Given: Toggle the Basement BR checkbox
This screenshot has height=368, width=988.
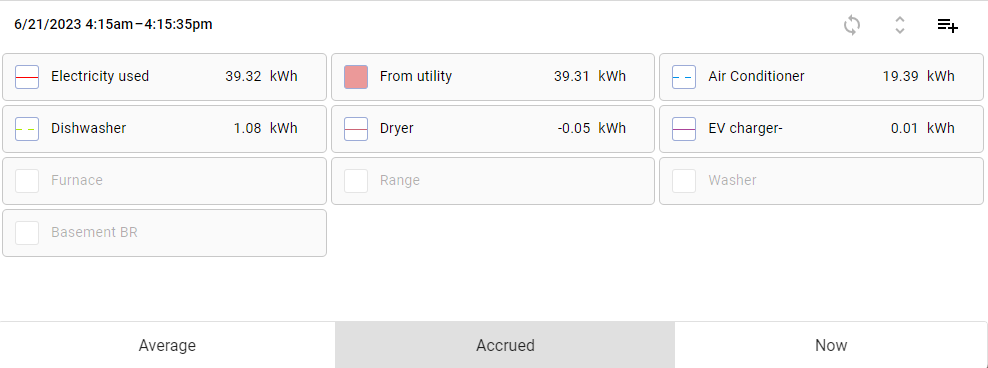Looking at the screenshot, I should click(x=27, y=233).
